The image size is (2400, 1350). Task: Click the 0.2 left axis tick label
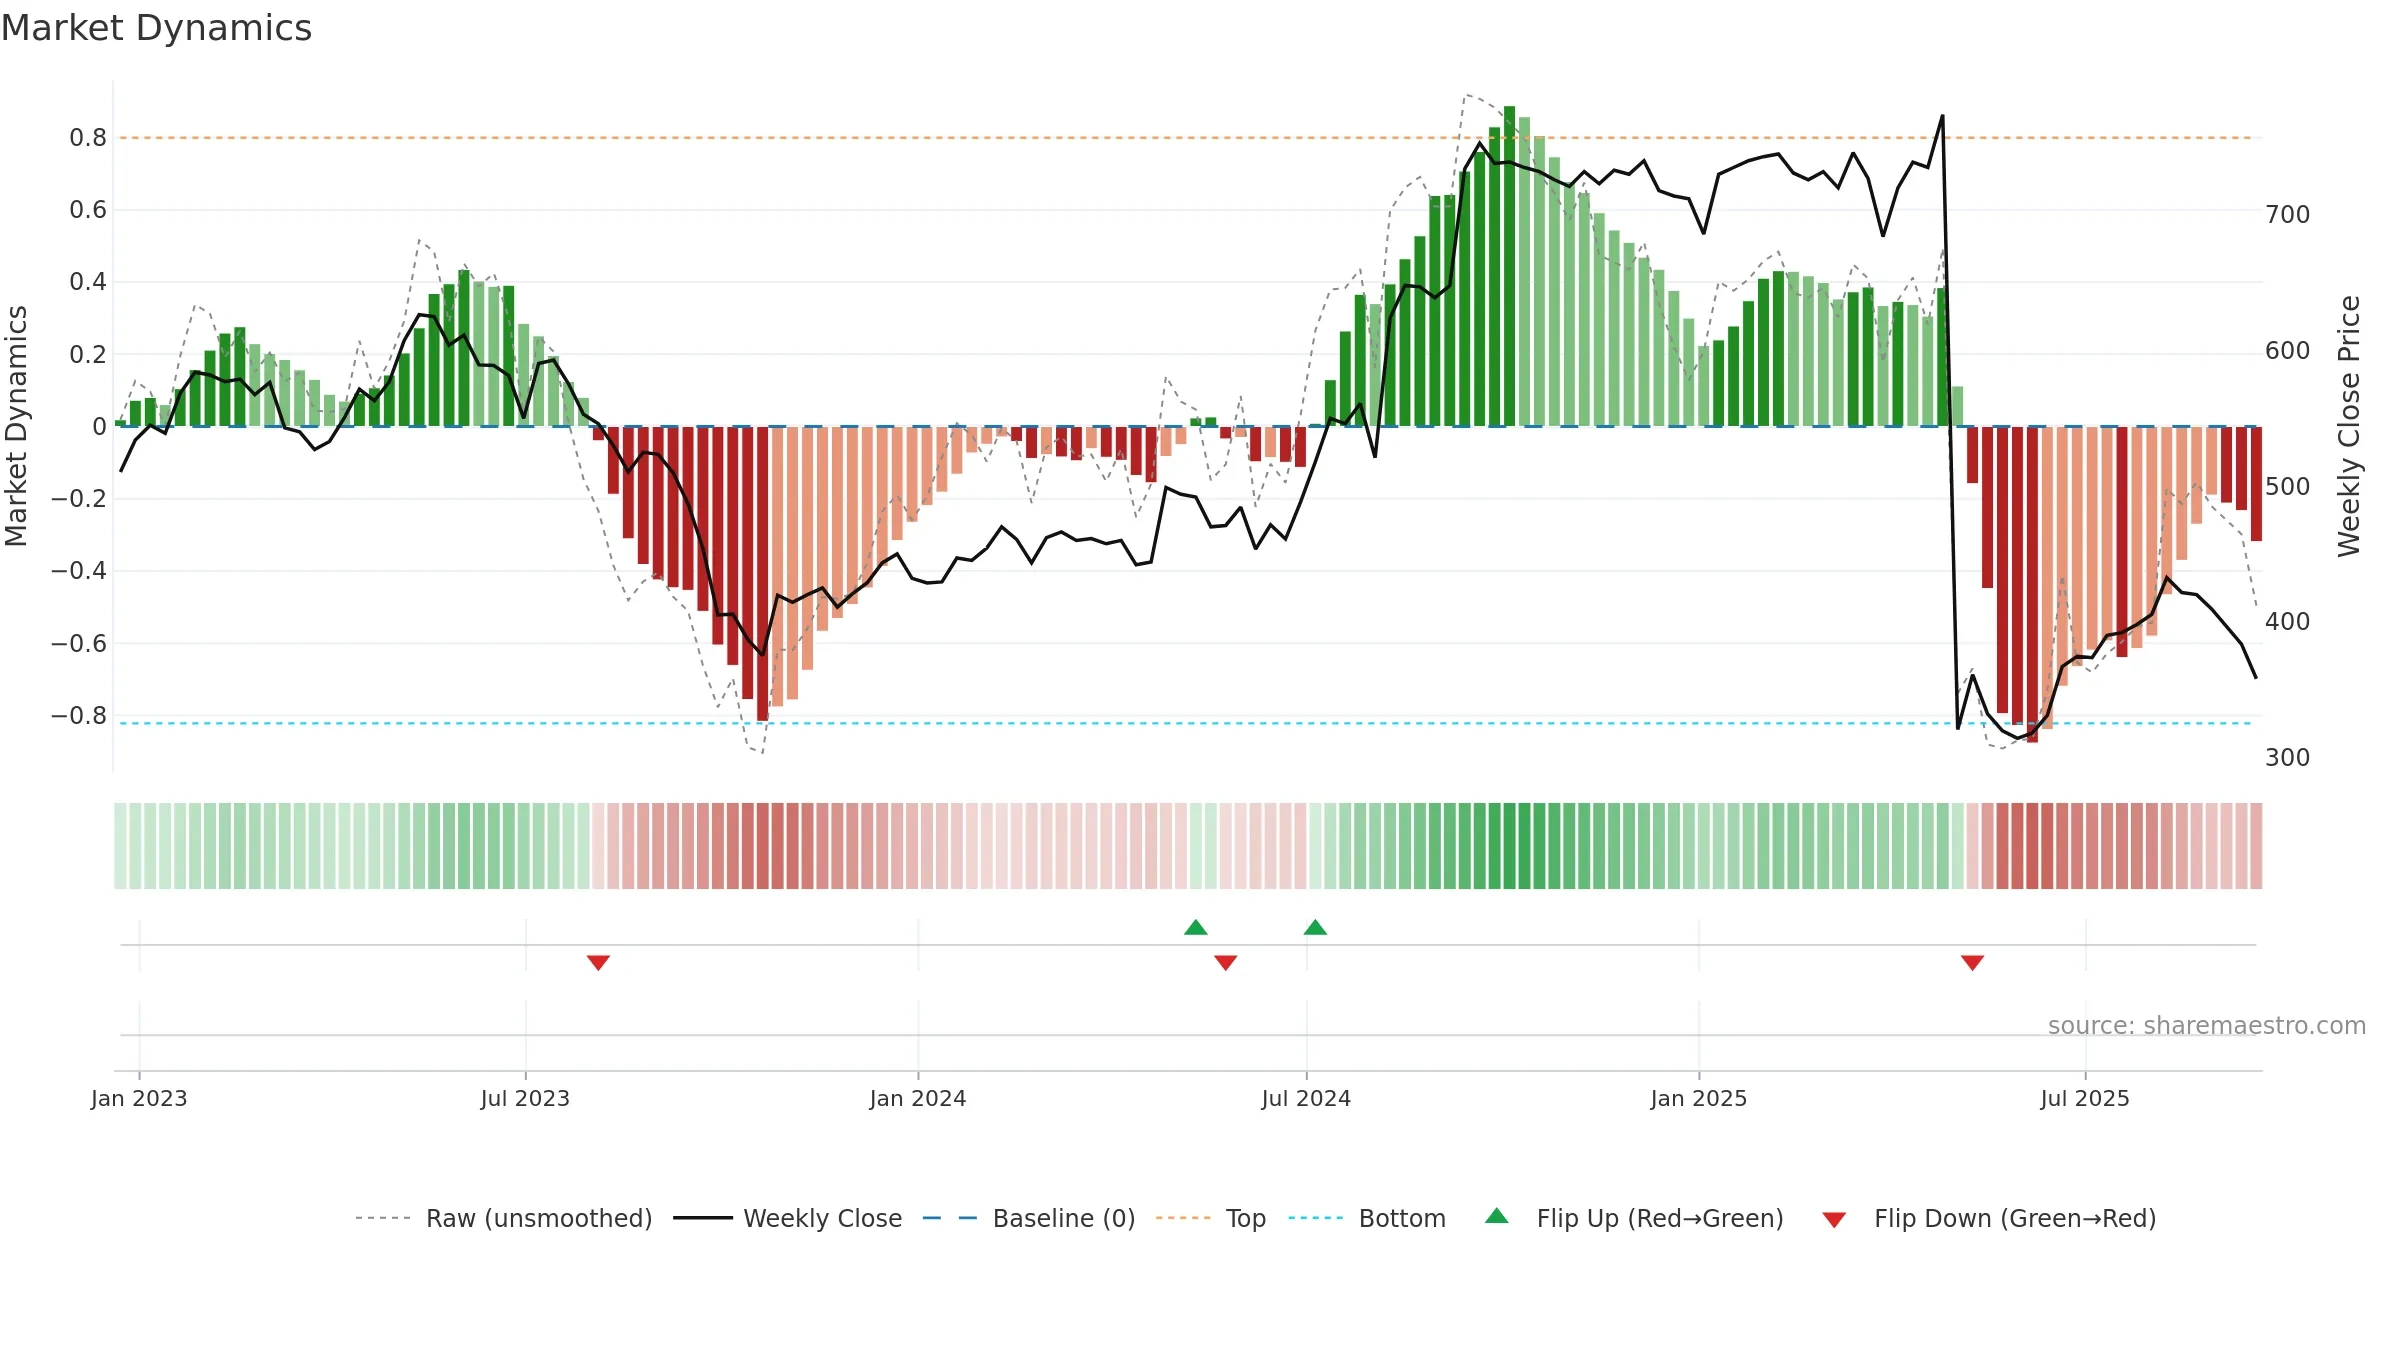[88, 355]
